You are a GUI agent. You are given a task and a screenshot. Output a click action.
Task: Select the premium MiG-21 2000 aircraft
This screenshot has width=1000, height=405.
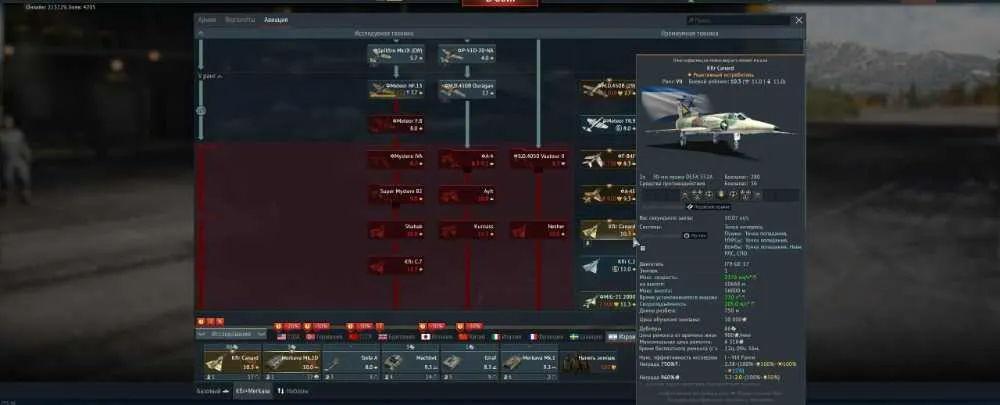pos(608,300)
